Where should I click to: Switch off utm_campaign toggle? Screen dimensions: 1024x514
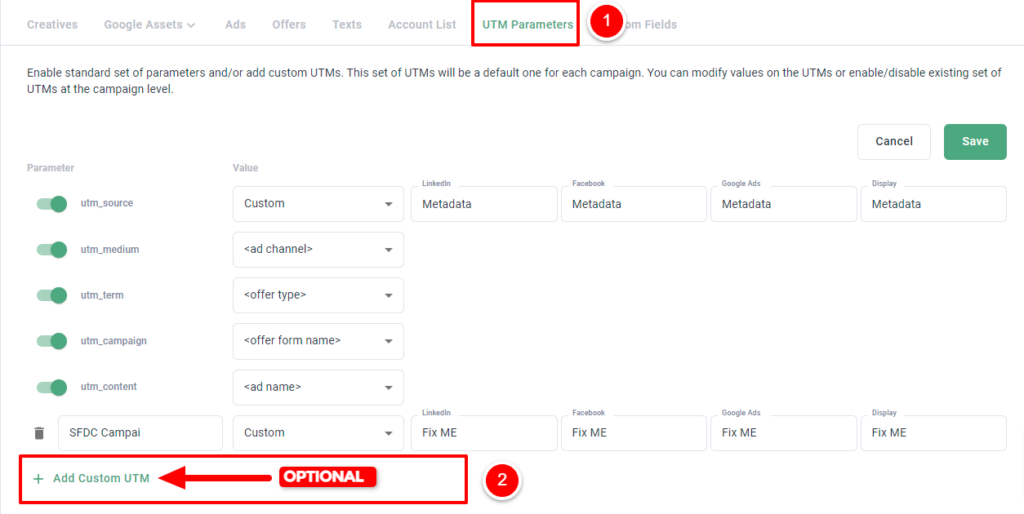52,341
